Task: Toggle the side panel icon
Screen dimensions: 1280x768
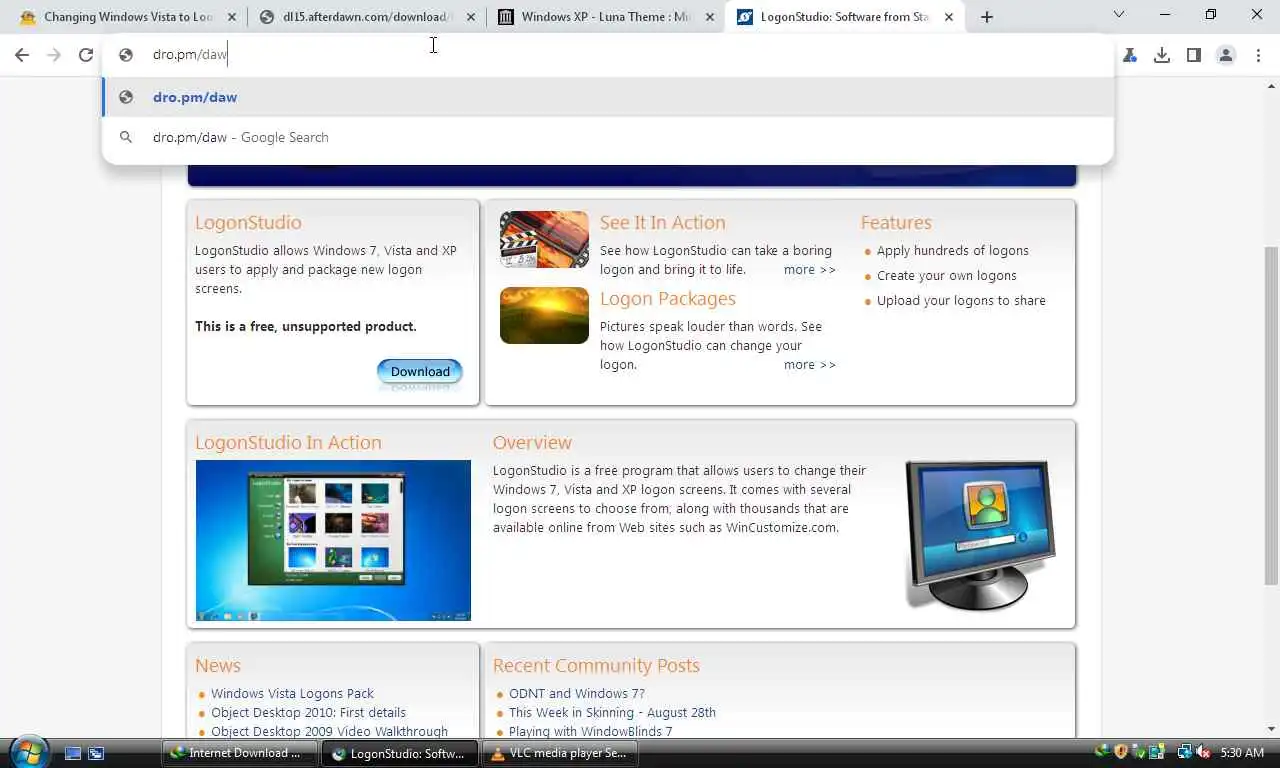Action: point(1194,56)
